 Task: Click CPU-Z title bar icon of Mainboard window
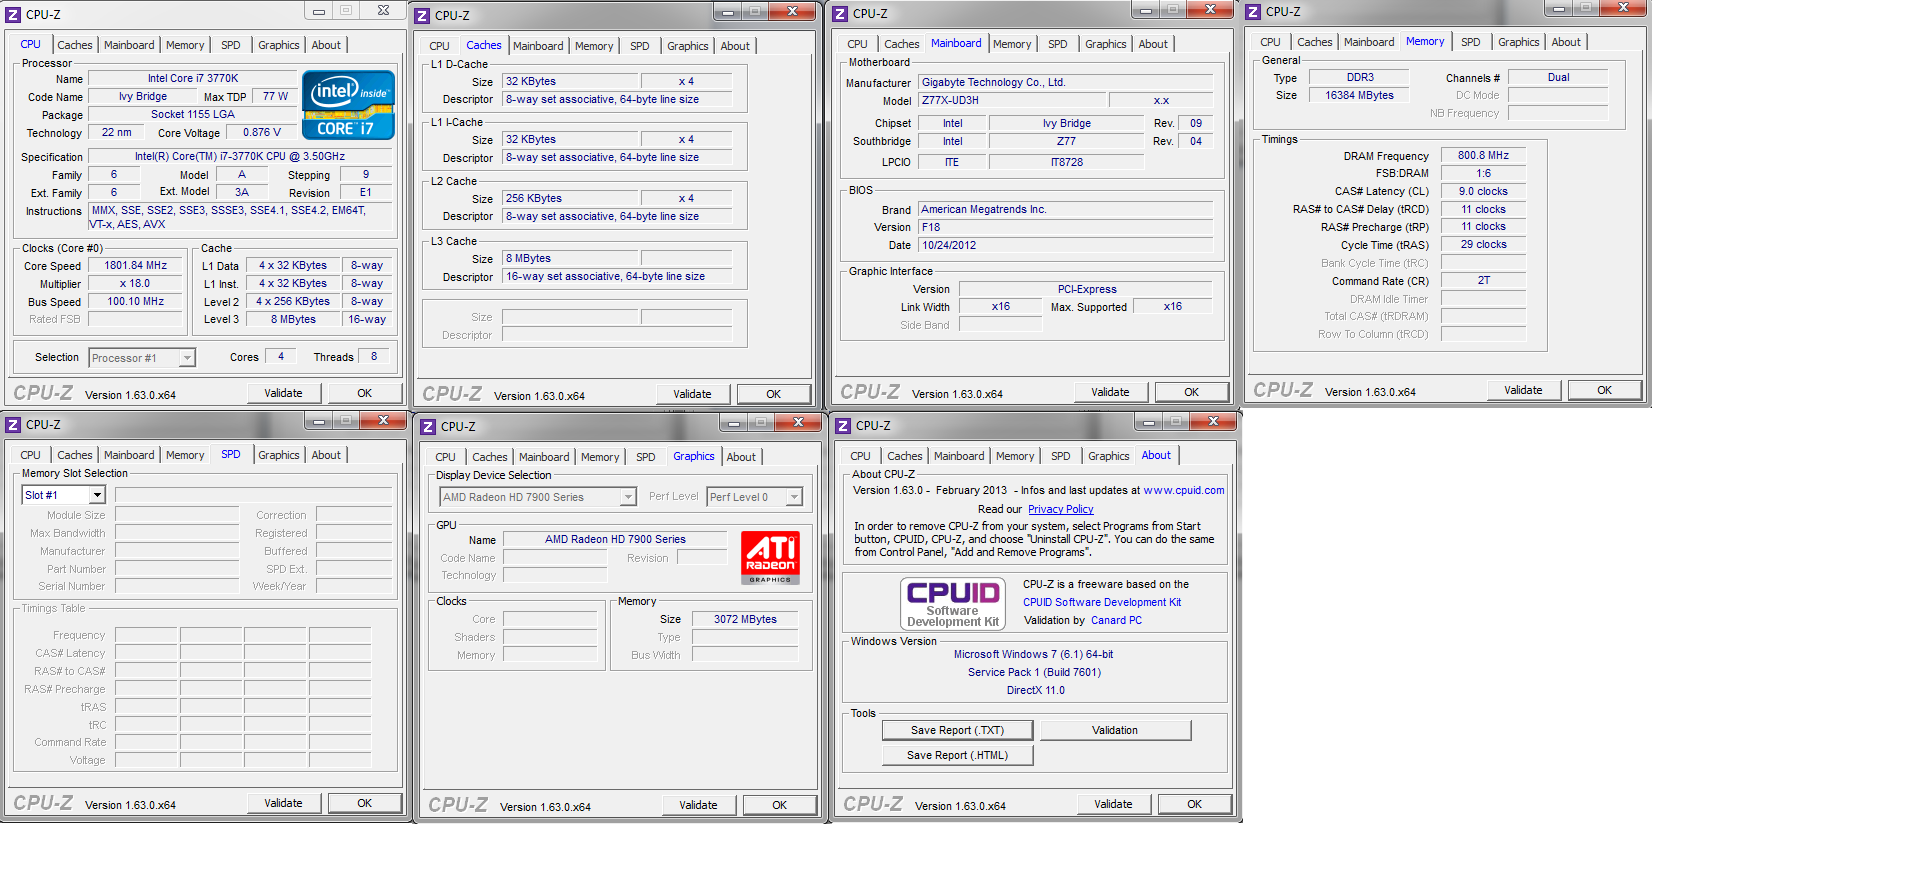(840, 14)
